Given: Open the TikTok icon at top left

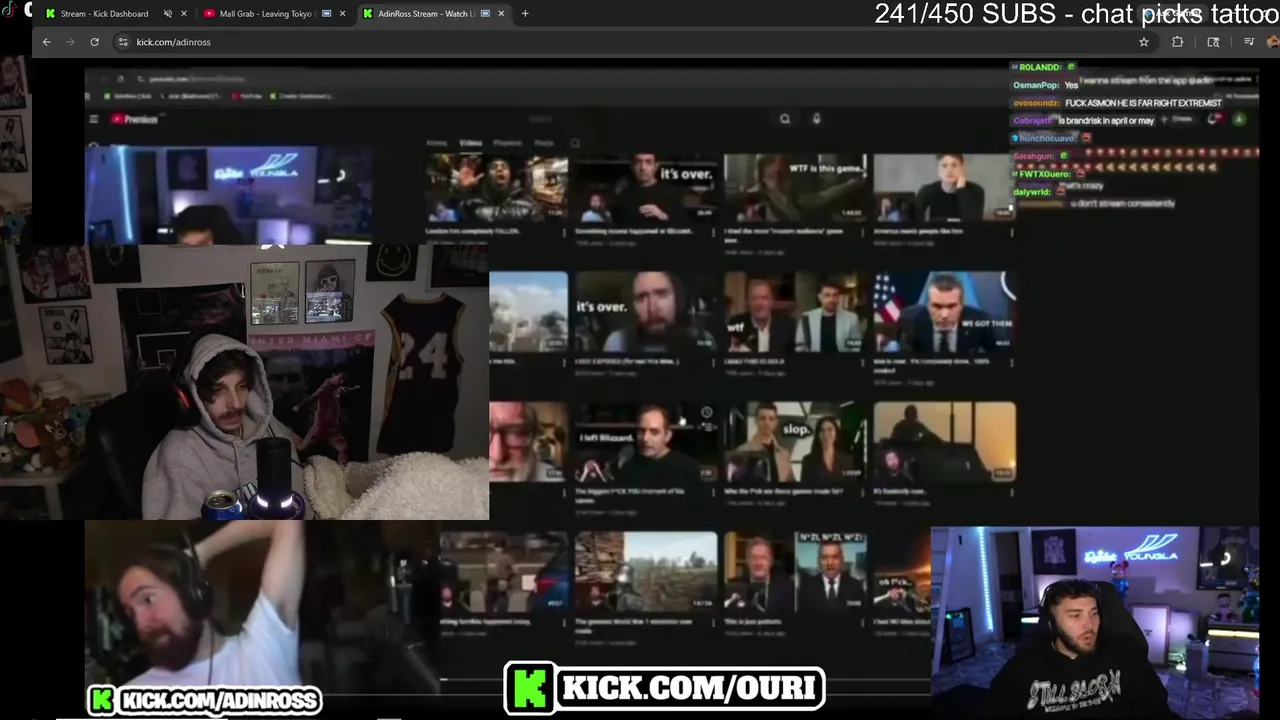Looking at the screenshot, I should 9,11.
